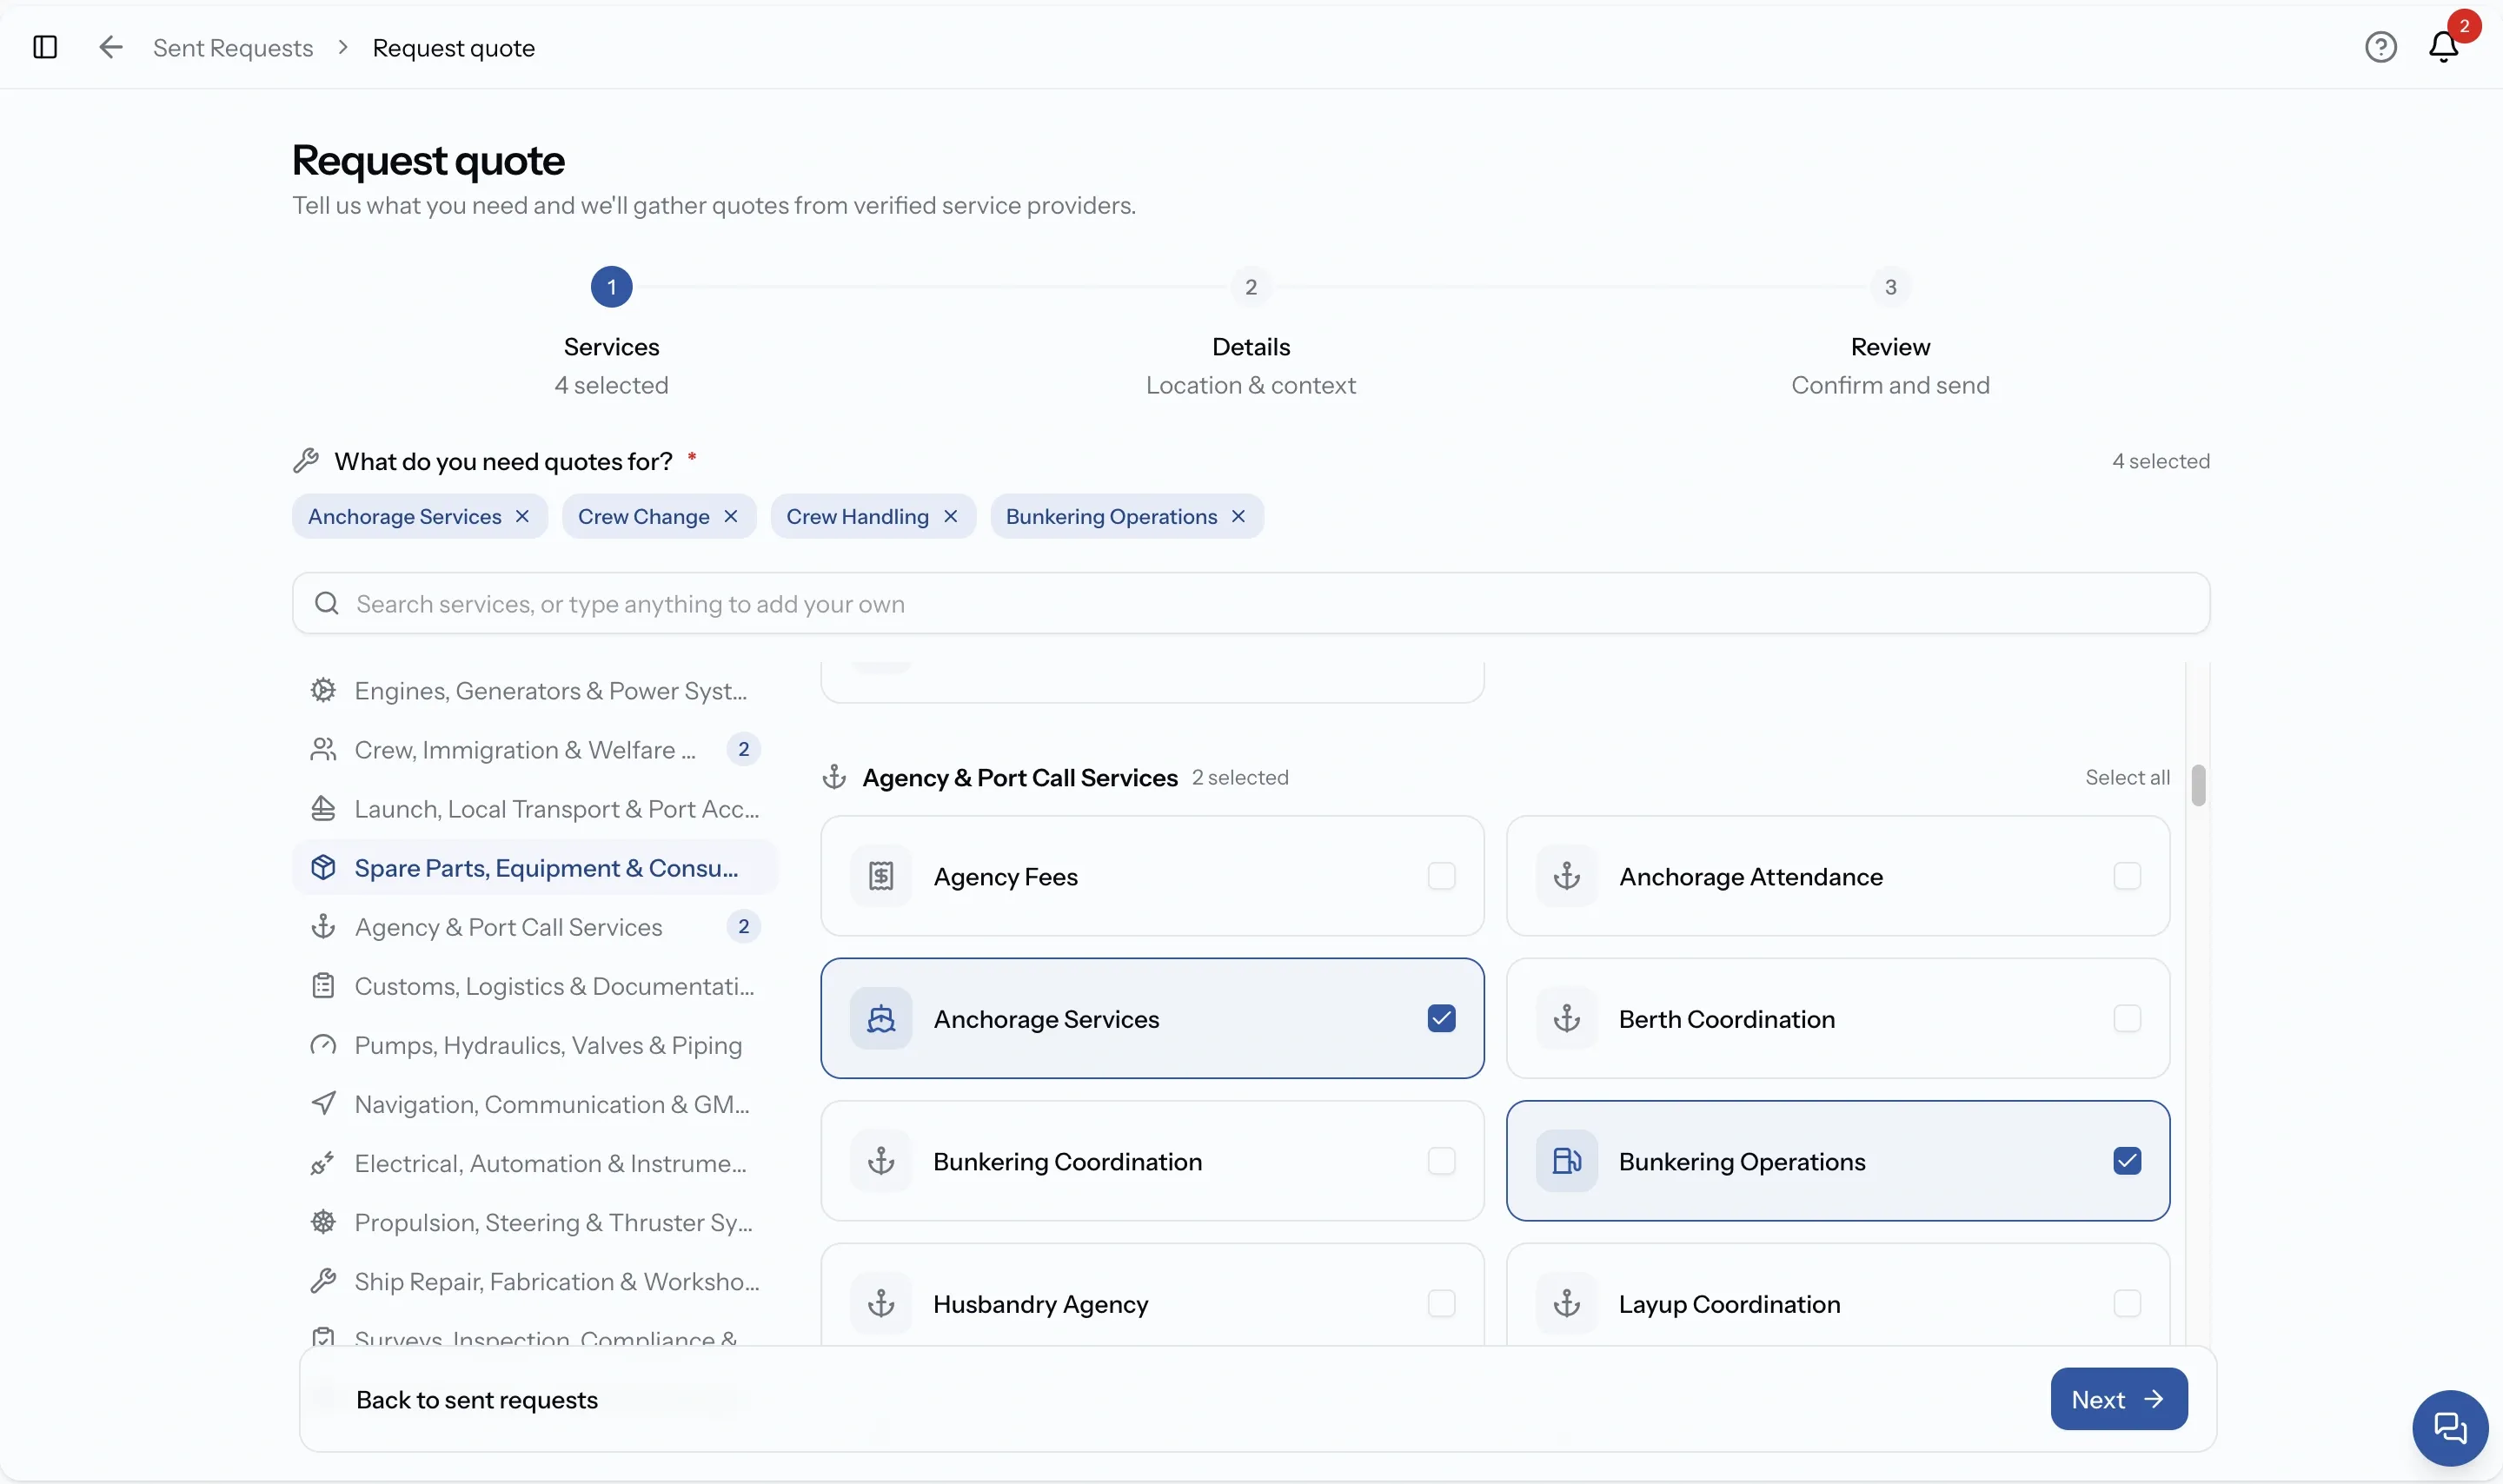The height and width of the screenshot is (1484, 2503).
Task: Select Customs, Logistics & Documentation category
Action: click(x=535, y=986)
